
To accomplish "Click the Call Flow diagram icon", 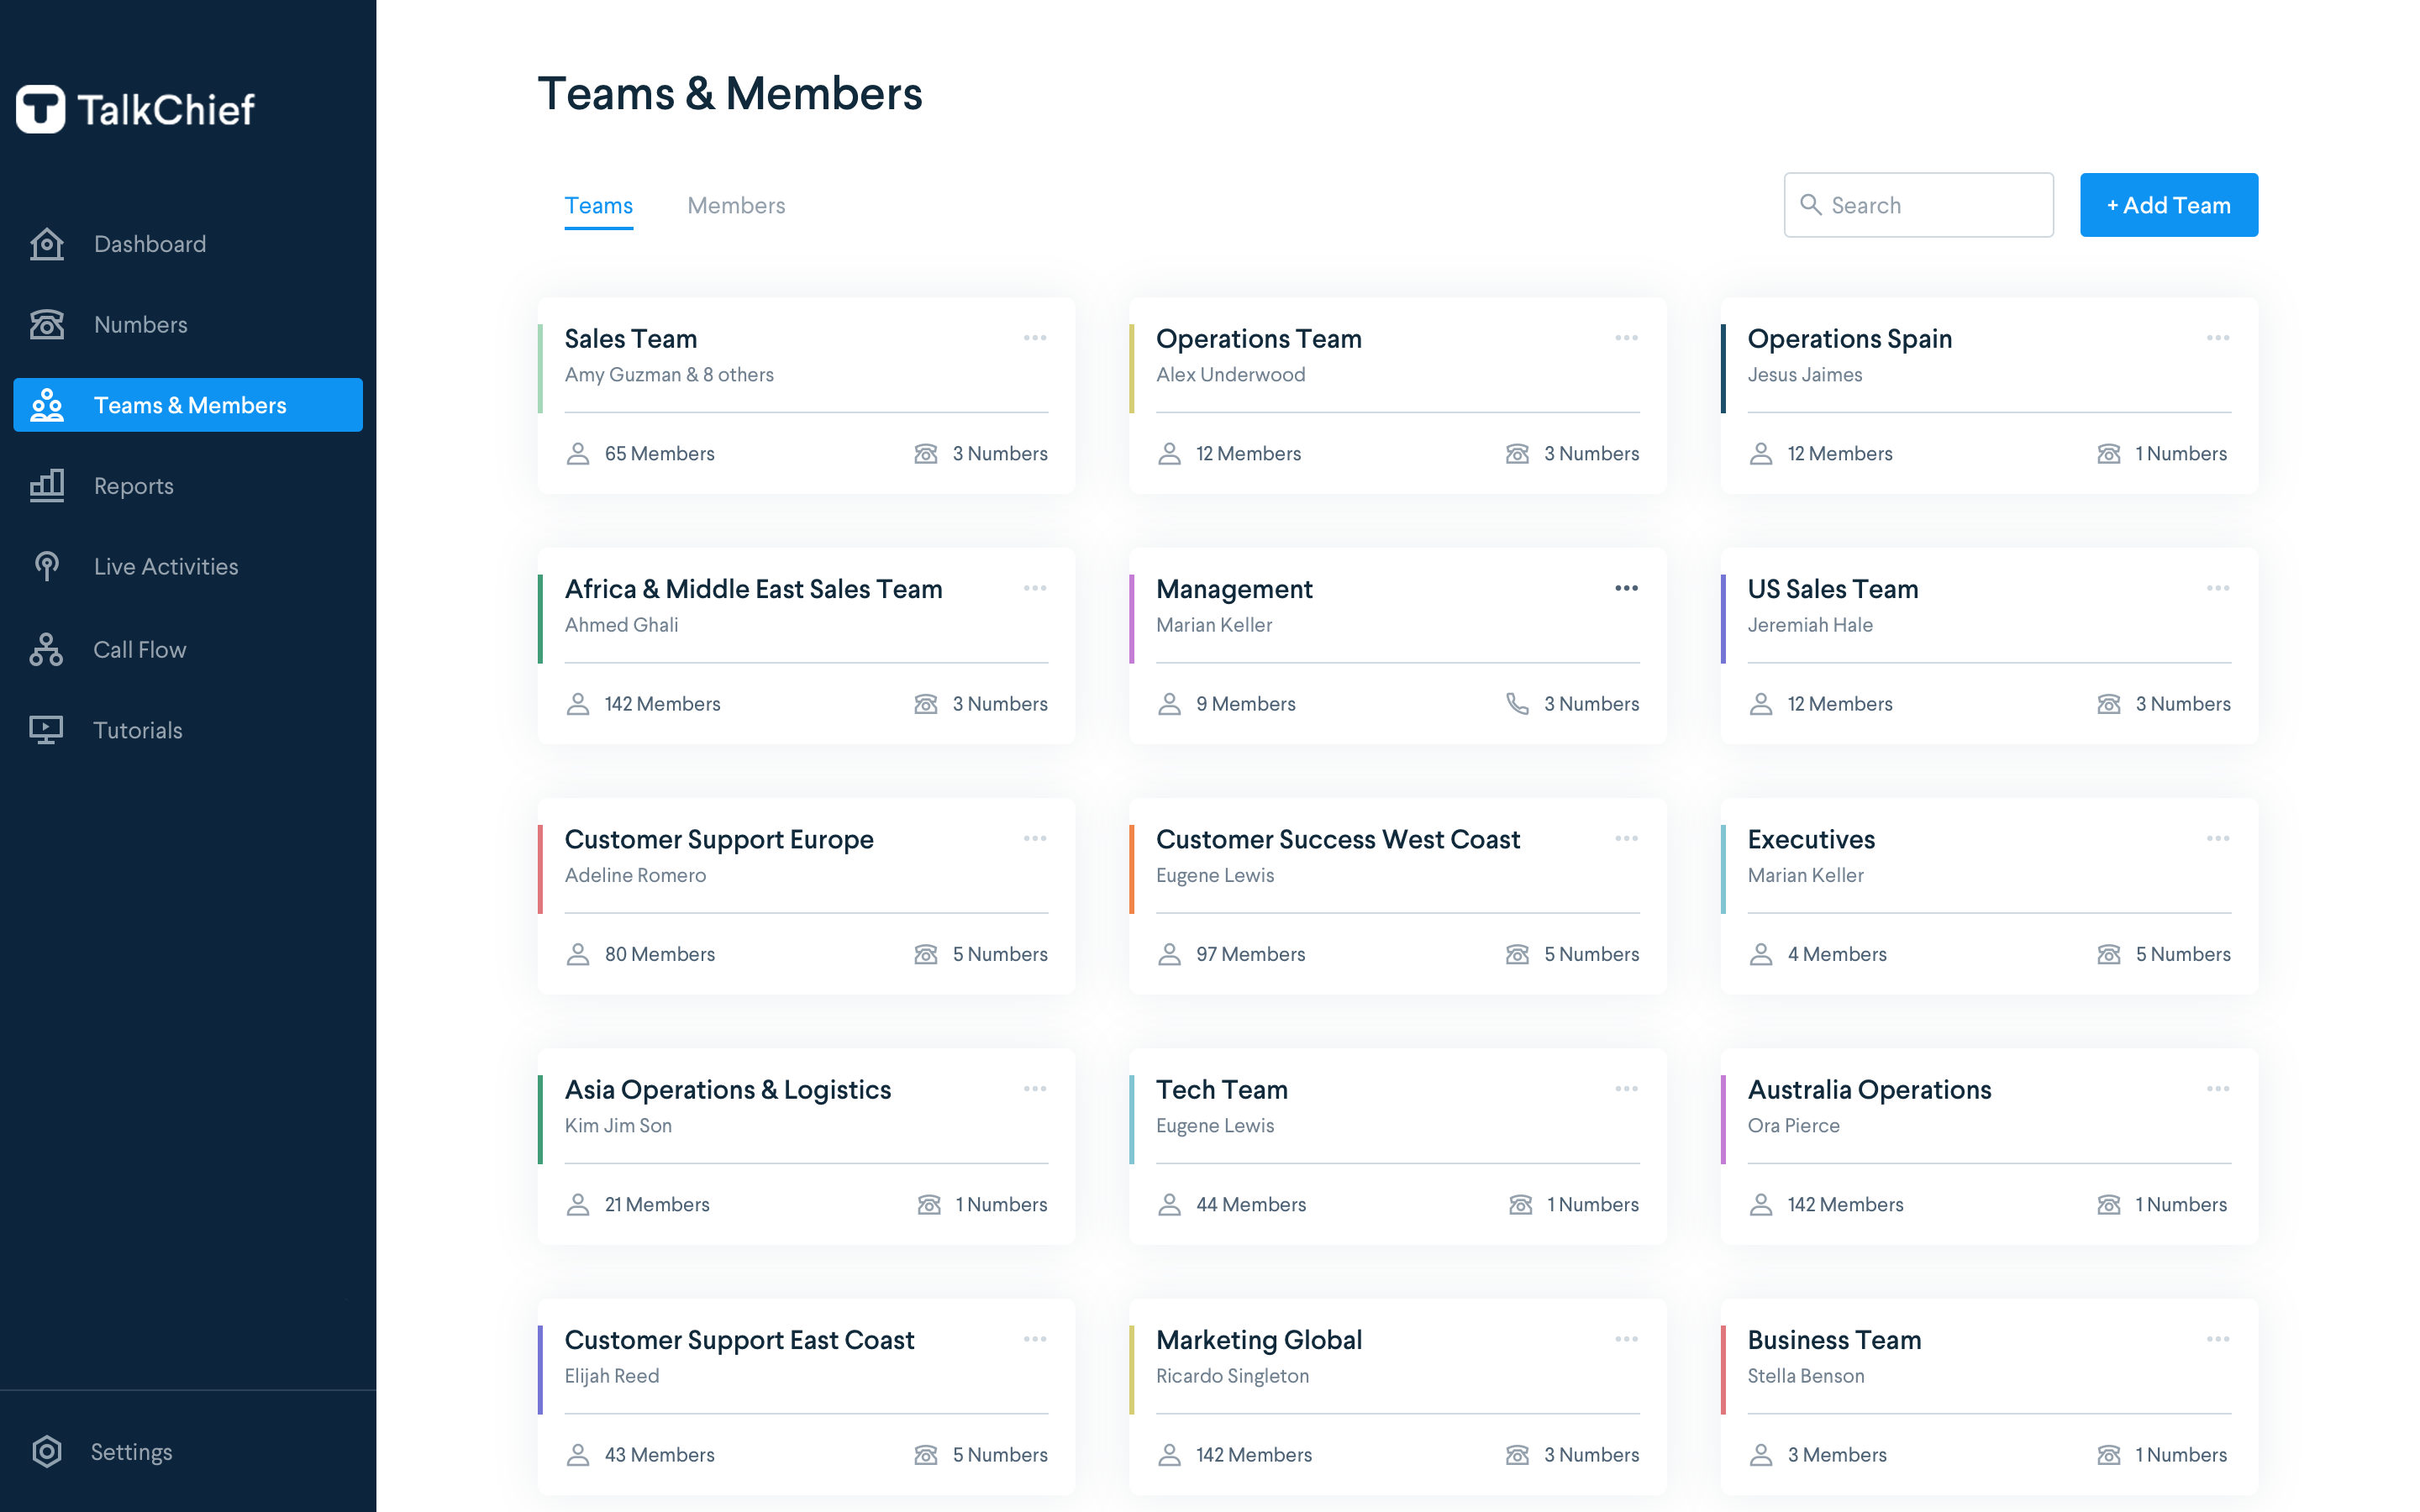I will point(47,649).
